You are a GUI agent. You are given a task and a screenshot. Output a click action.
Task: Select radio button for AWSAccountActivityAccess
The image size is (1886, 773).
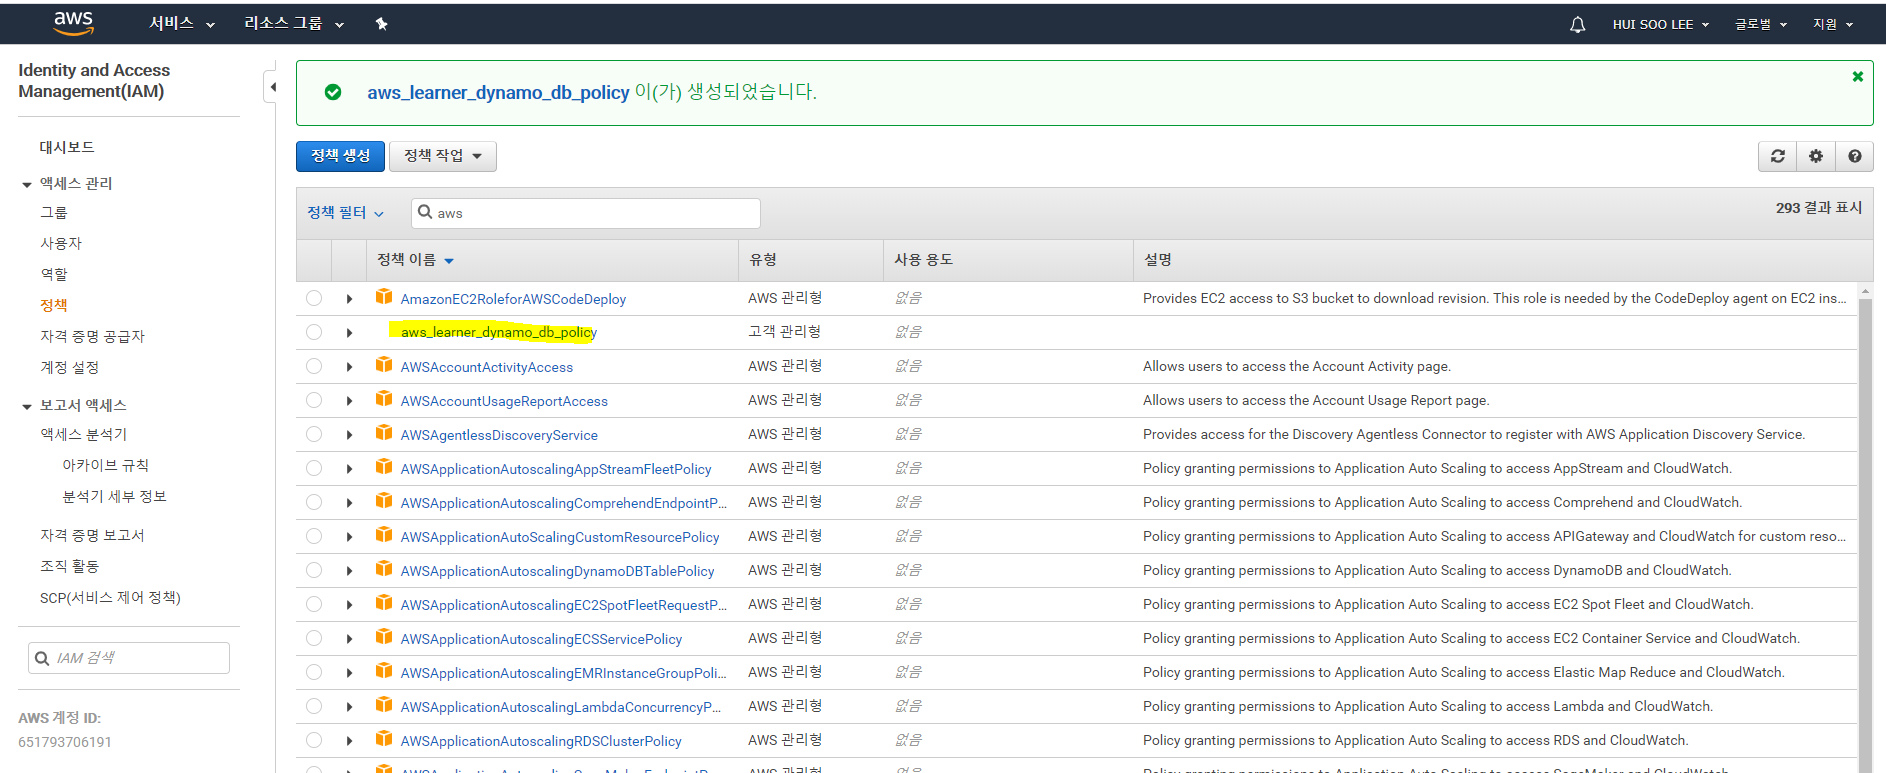coord(314,366)
